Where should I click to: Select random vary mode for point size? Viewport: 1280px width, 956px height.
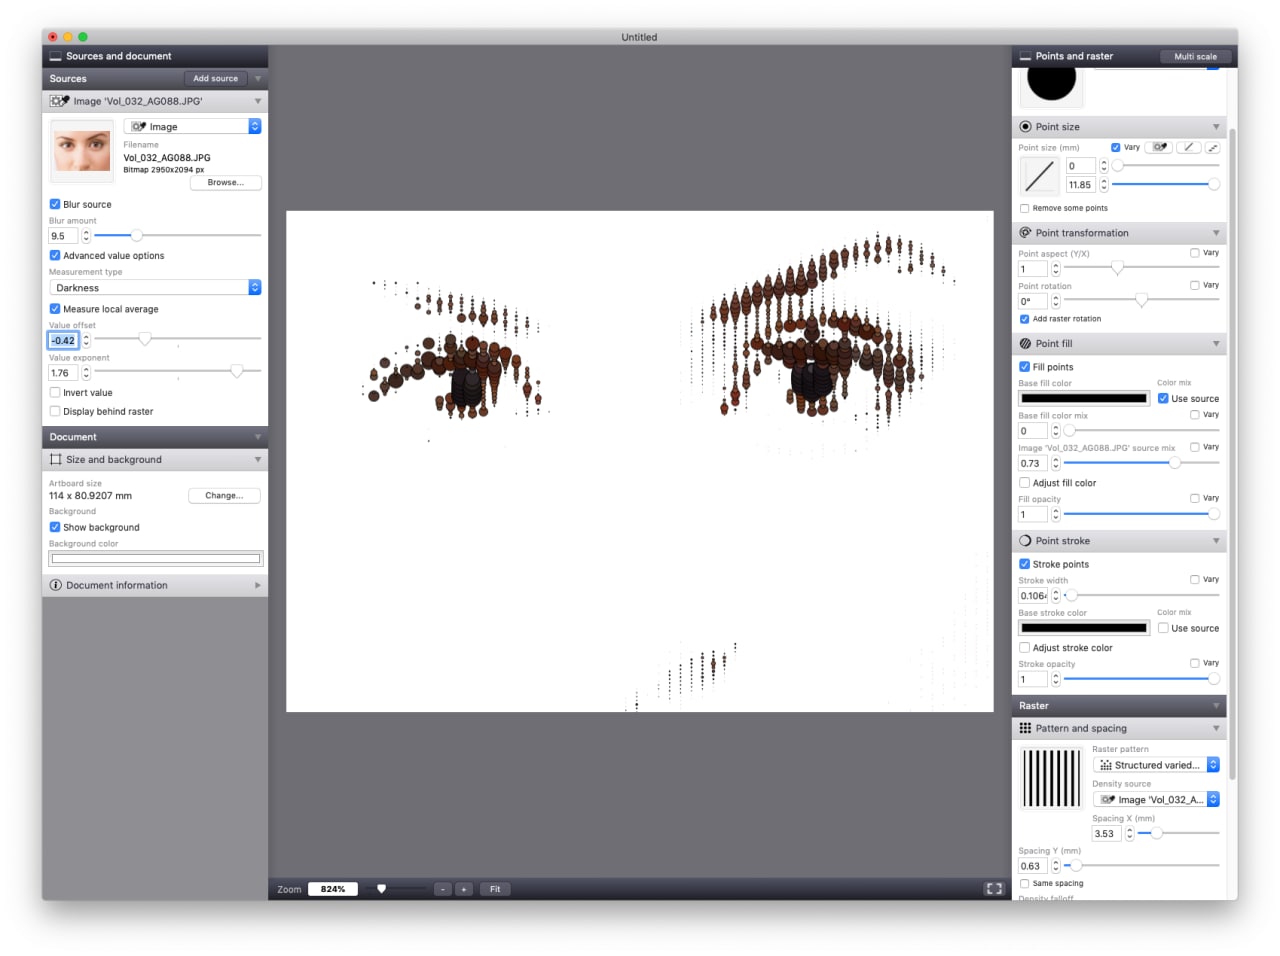[1212, 147]
